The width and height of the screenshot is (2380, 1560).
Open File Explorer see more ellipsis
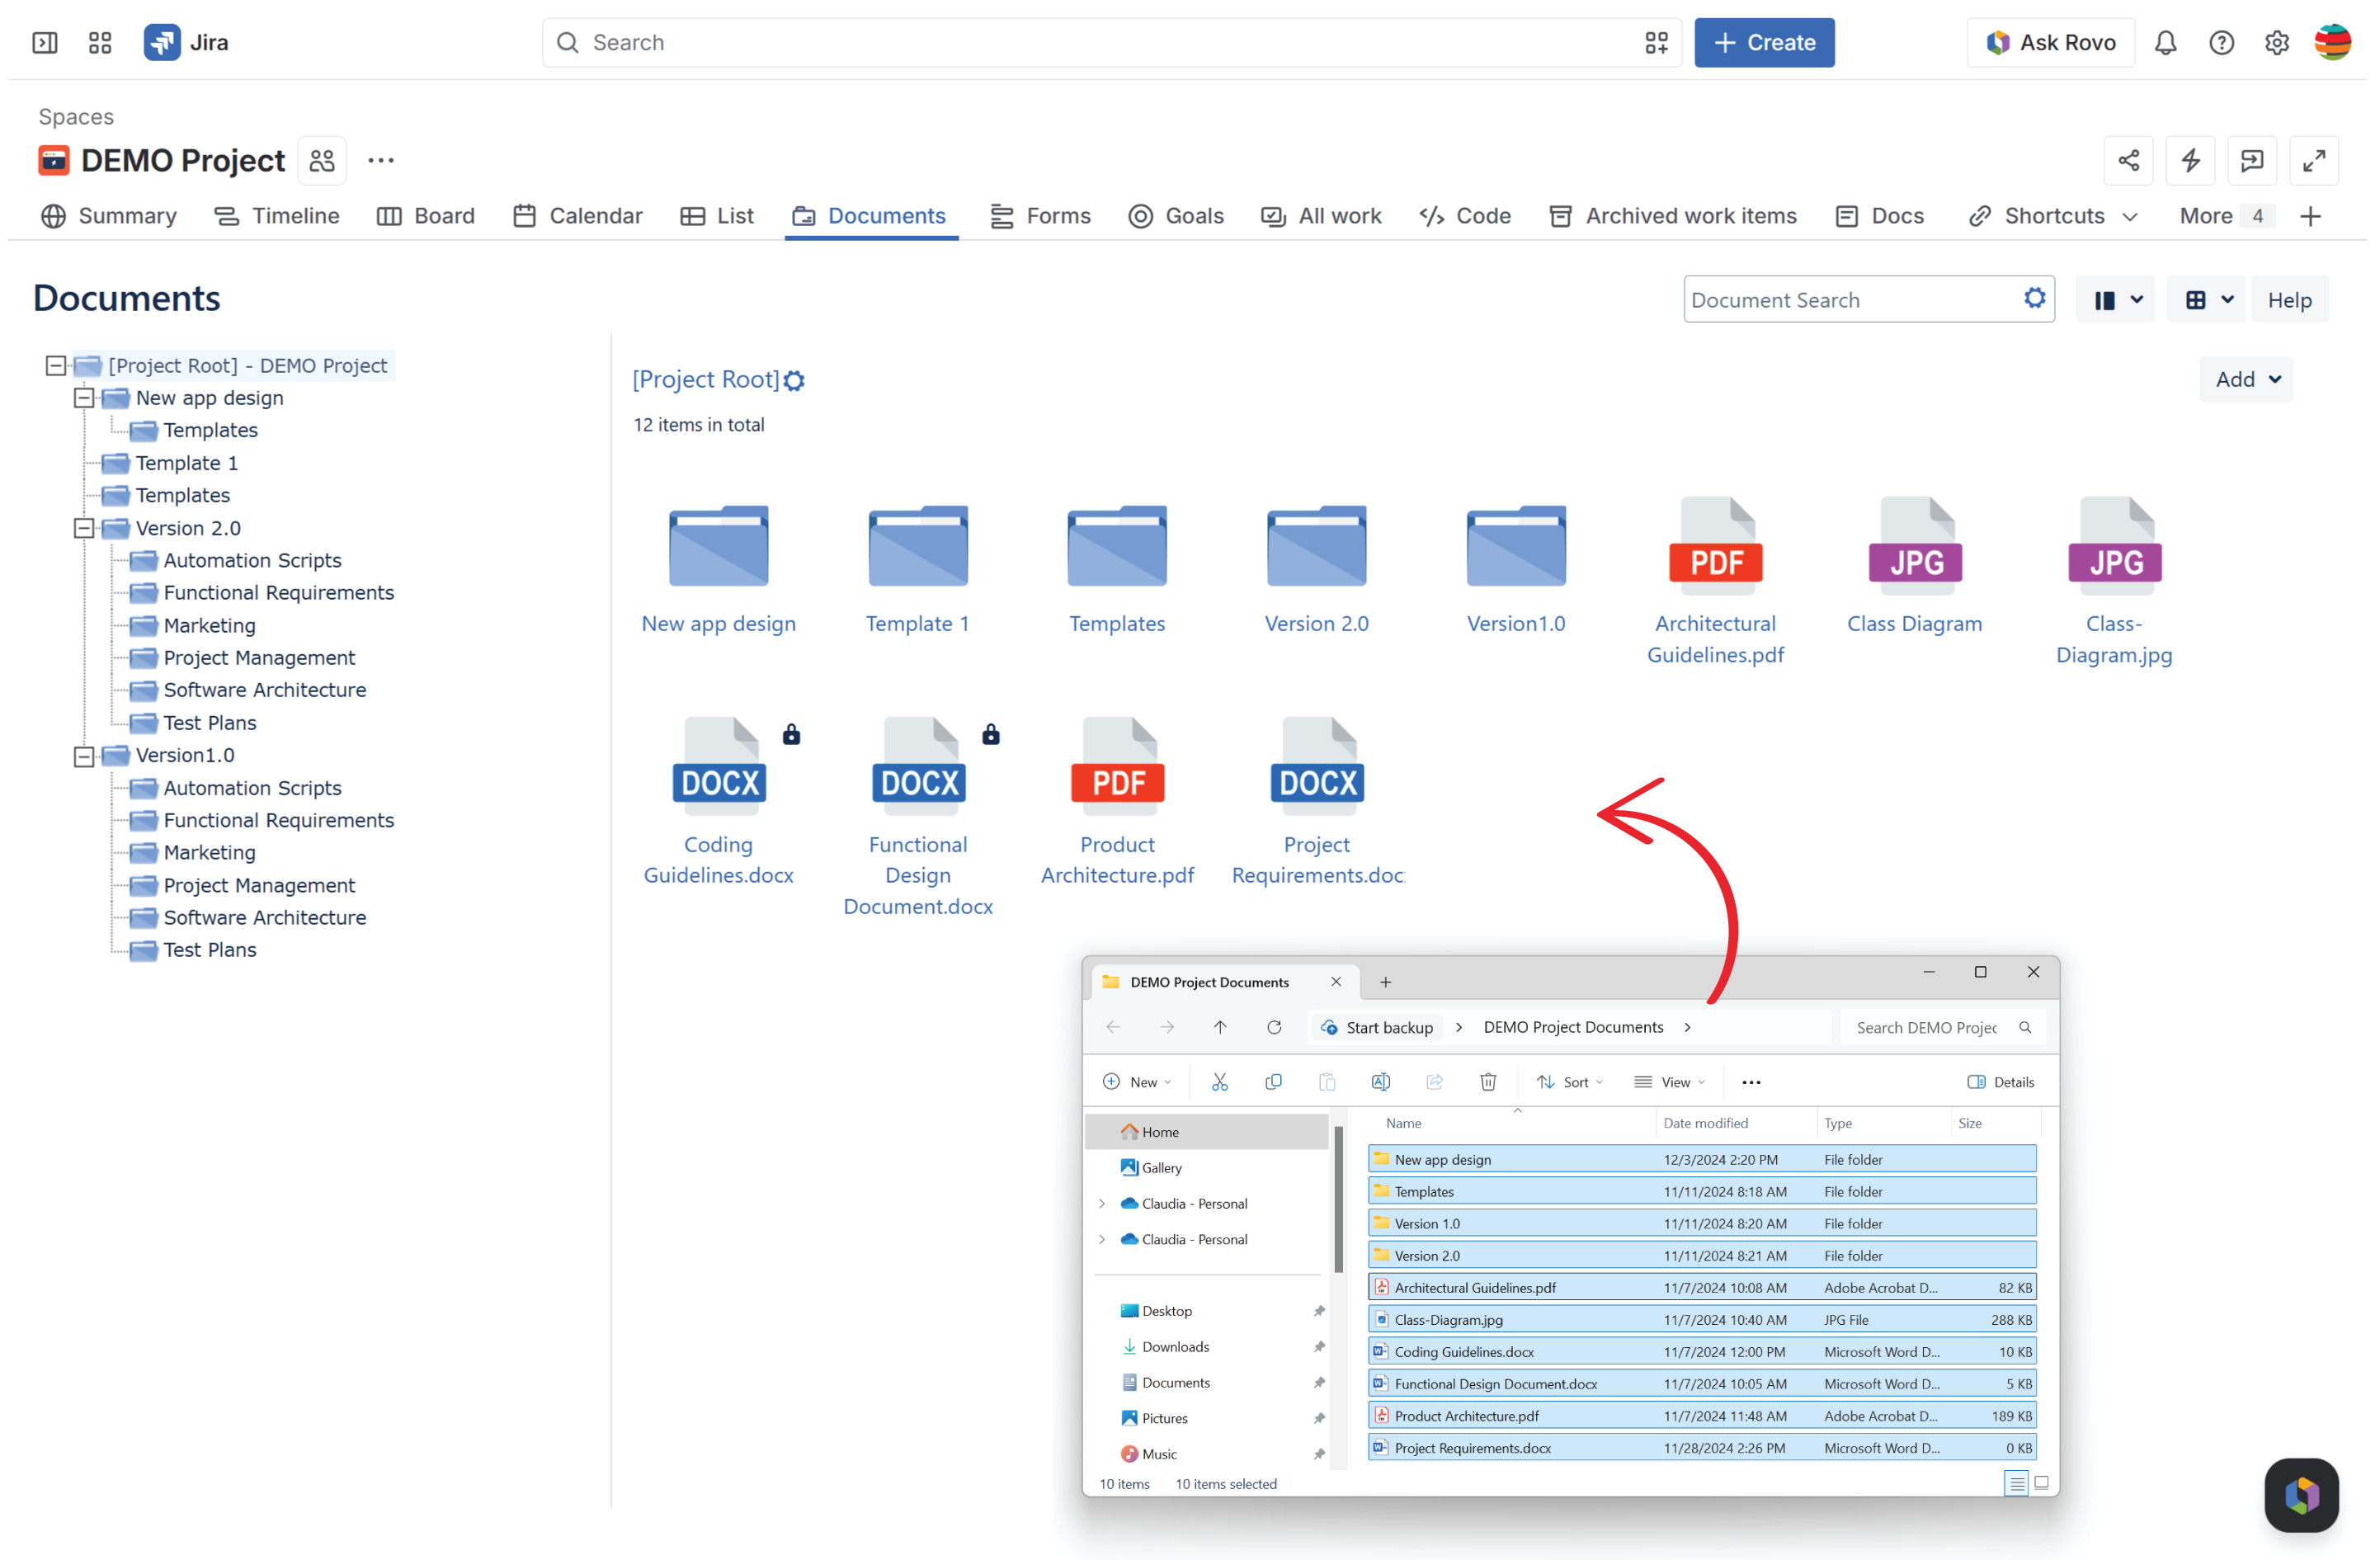point(1750,1081)
